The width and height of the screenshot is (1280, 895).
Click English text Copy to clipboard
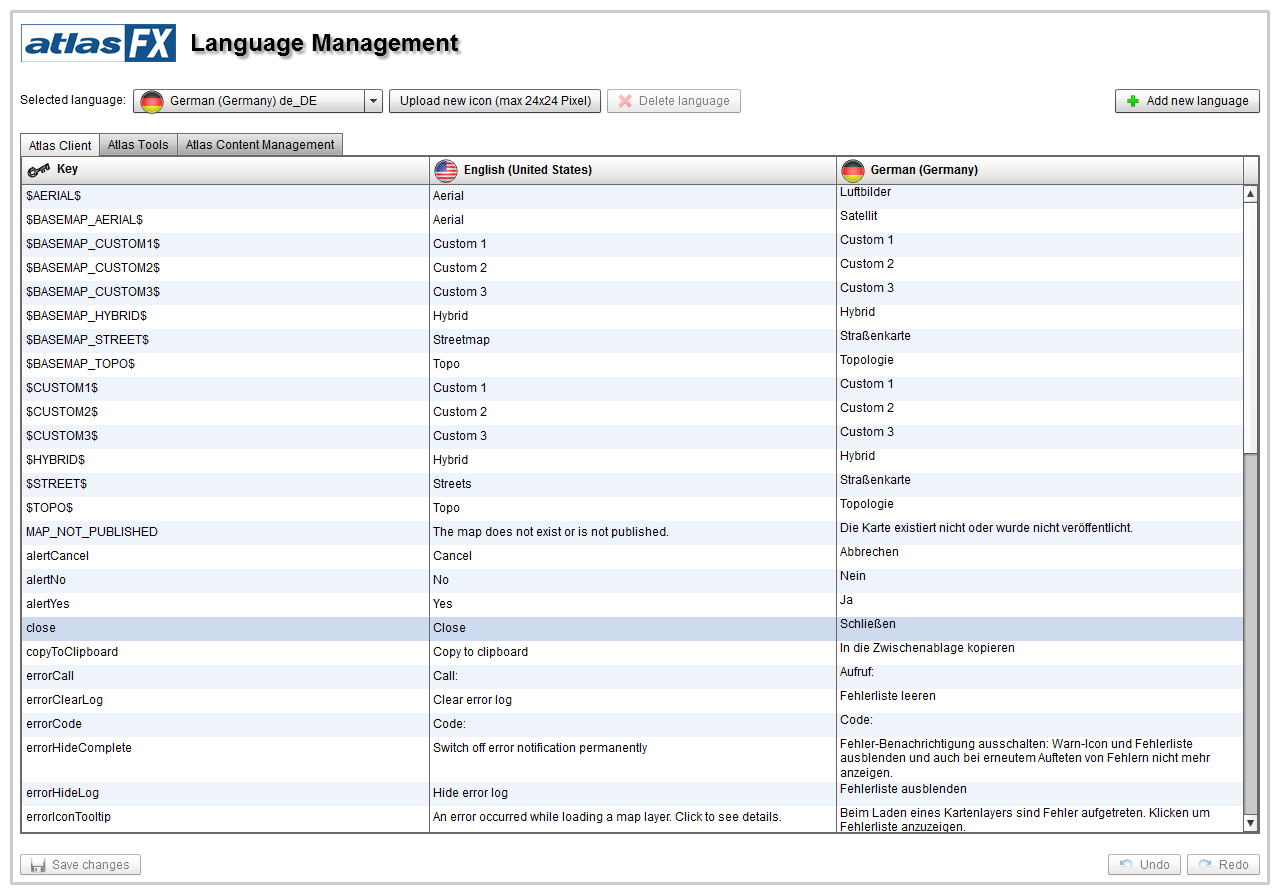click(x=480, y=652)
